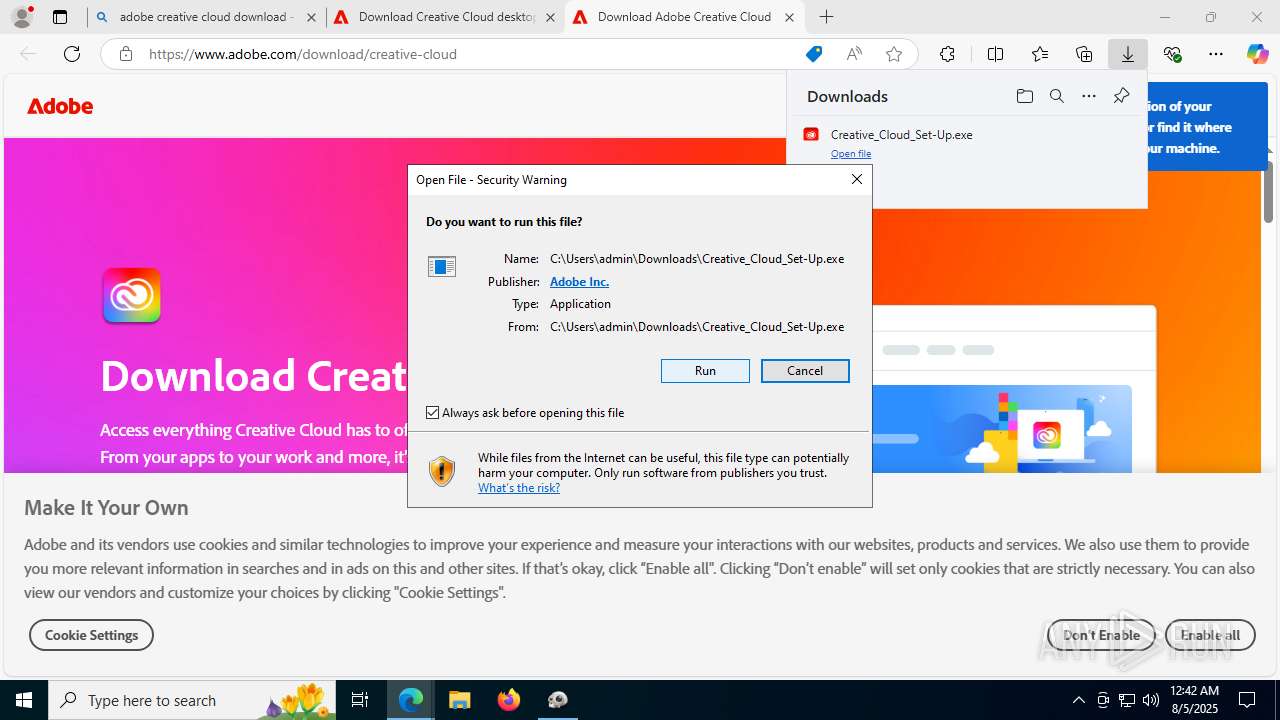The height and width of the screenshot is (720, 1280).
Task: Select Creative_Cloud_Set-Up.exe download entry
Action: tap(966, 142)
